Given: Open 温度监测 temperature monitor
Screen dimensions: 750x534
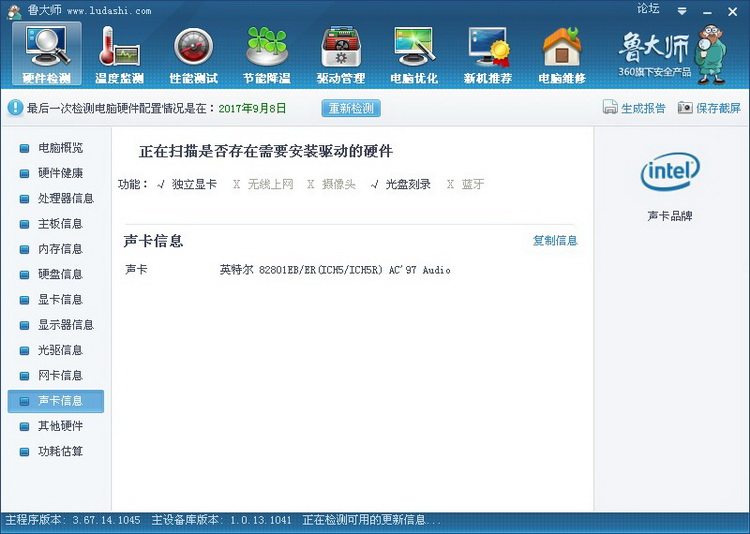Looking at the screenshot, I should [x=120, y=54].
